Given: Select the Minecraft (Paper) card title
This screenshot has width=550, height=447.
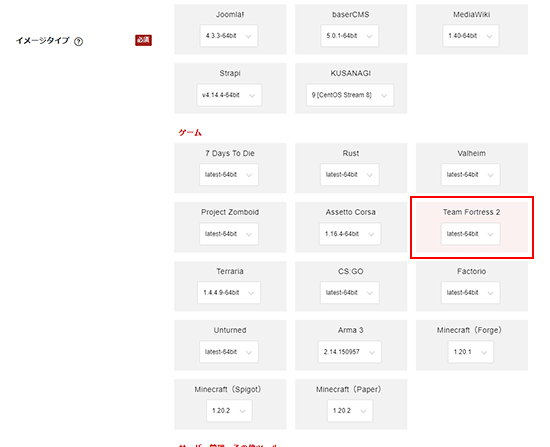Looking at the screenshot, I should tap(349, 389).
